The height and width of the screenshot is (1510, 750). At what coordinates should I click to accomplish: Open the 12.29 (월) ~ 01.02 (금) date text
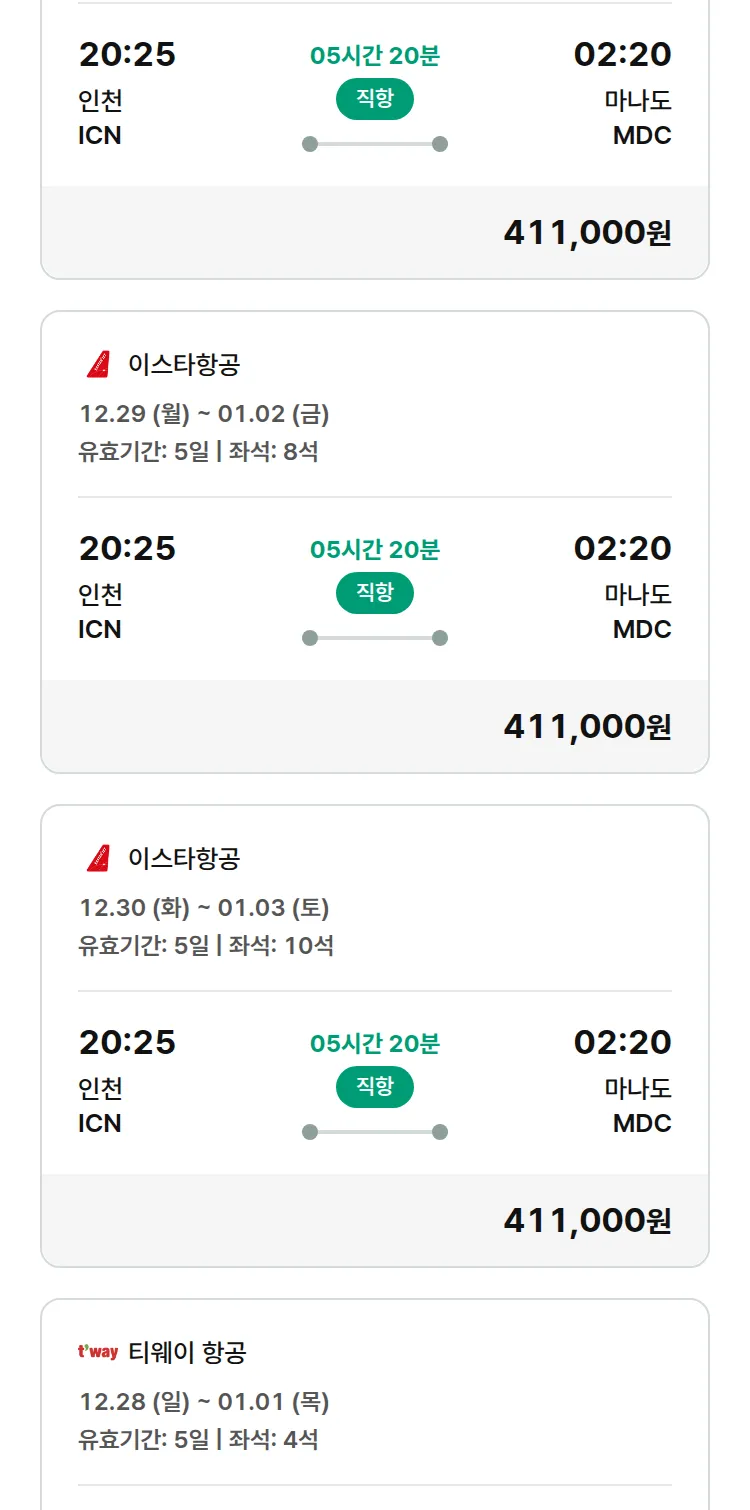(x=204, y=414)
